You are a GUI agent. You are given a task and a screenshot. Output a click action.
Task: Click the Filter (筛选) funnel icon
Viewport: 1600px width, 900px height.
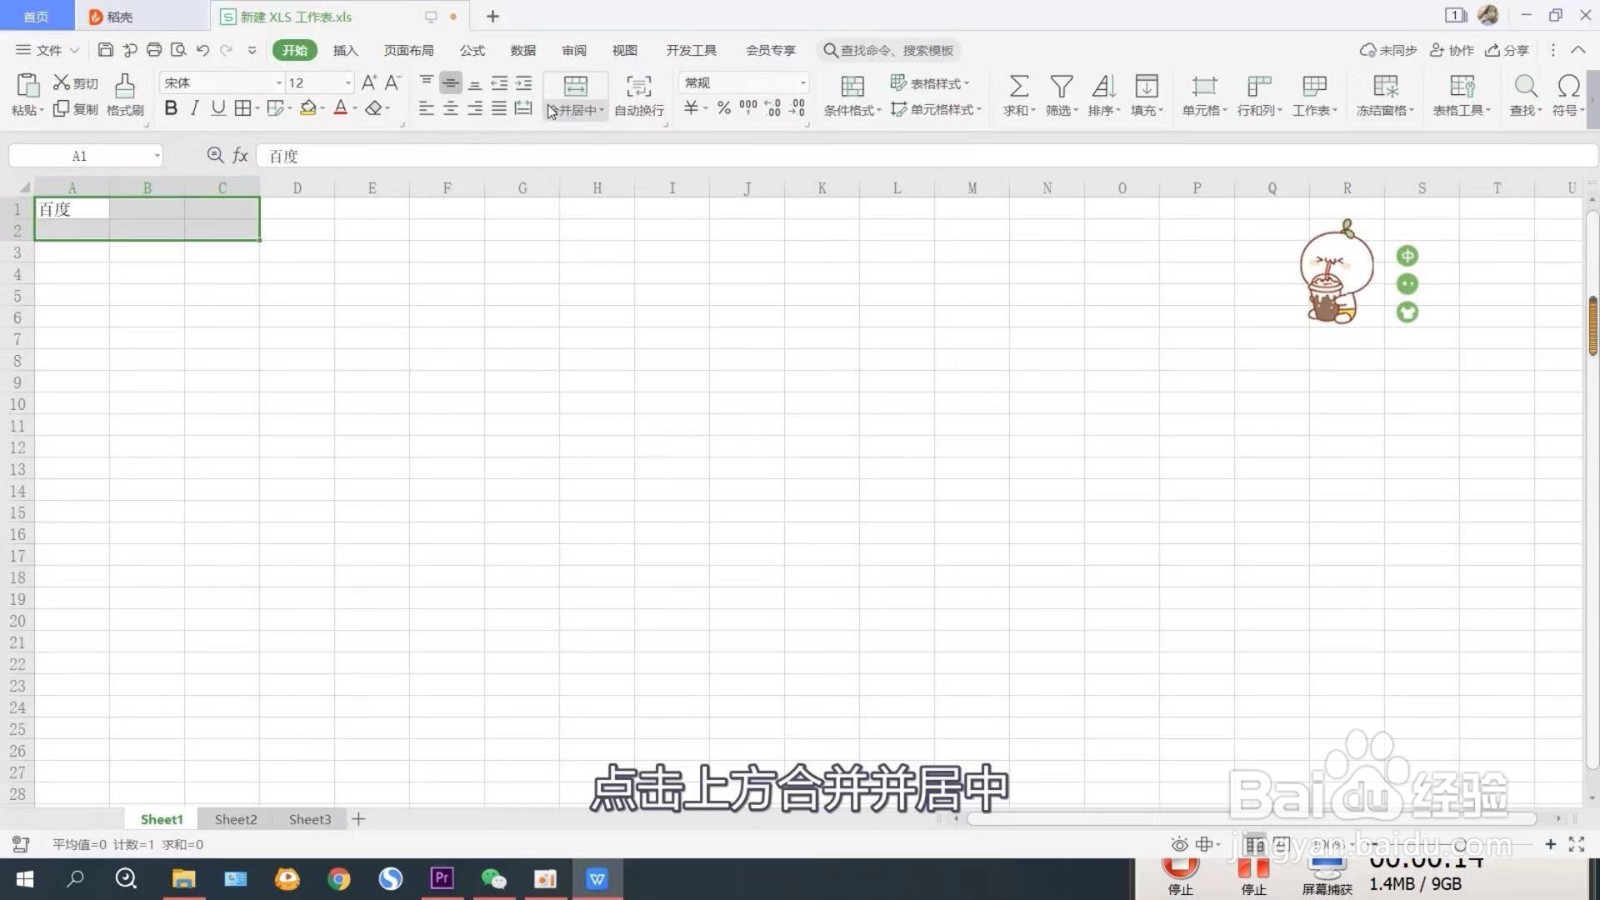(x=1061, y=86)
